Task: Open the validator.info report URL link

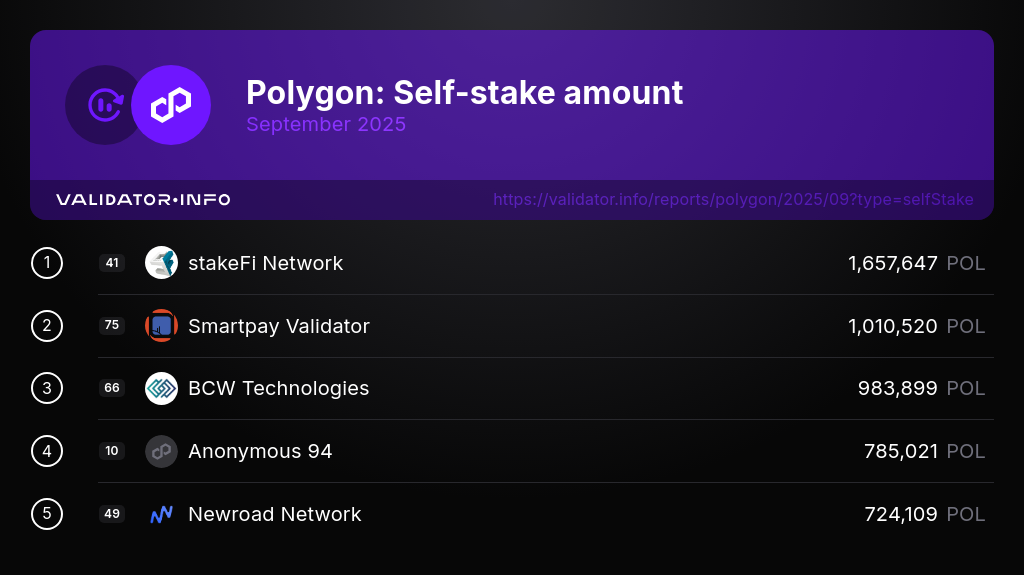Action: pyautogui.click(x=733, y=200)
